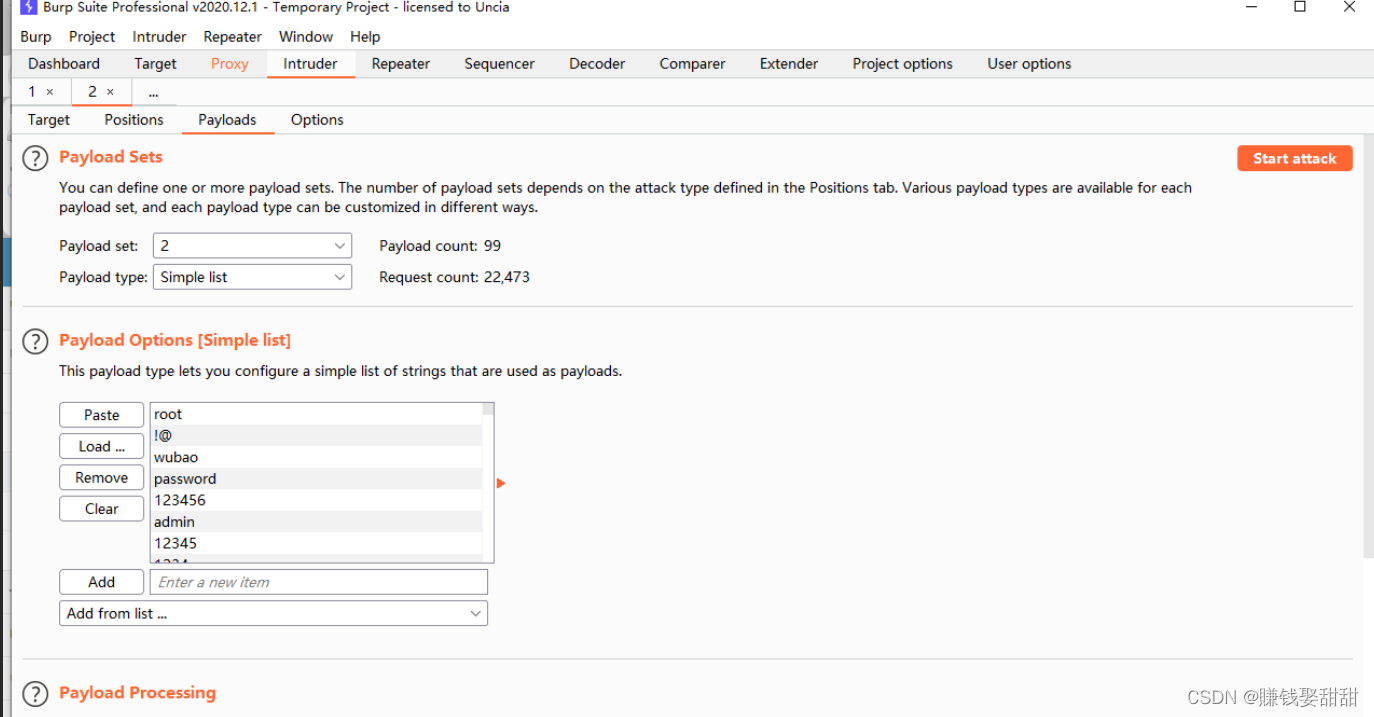Open Payload Options help icon
This screenshot has width=1374, height=717.
click(35, 342)
